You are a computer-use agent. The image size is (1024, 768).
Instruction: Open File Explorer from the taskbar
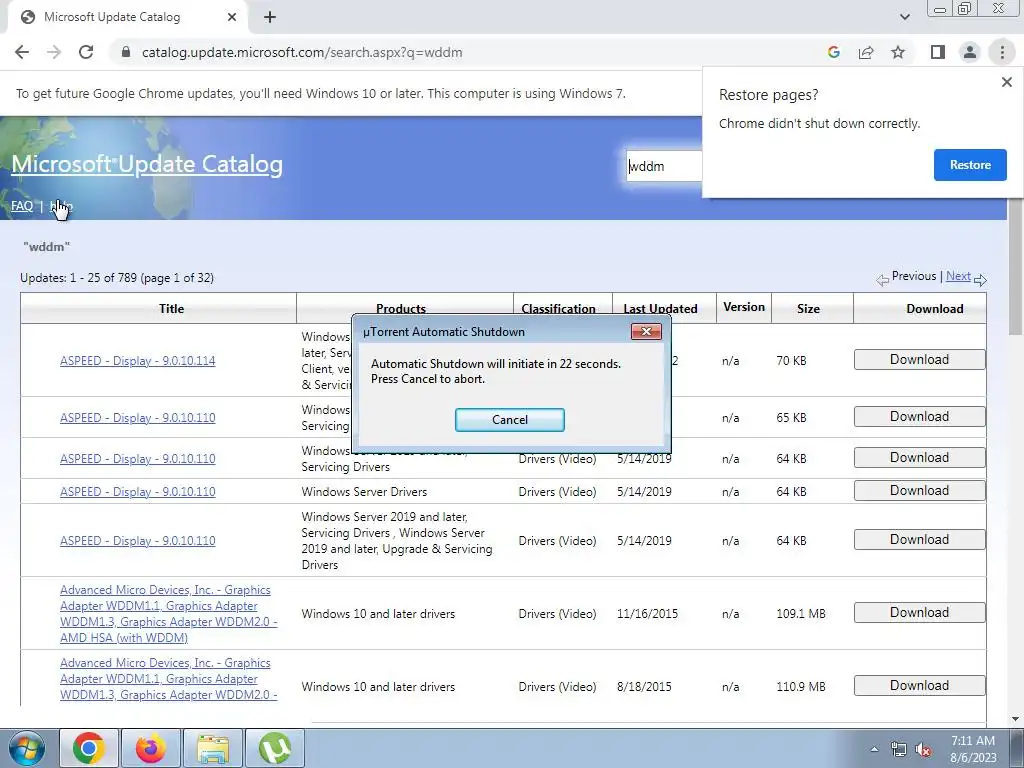coord(213,748)
